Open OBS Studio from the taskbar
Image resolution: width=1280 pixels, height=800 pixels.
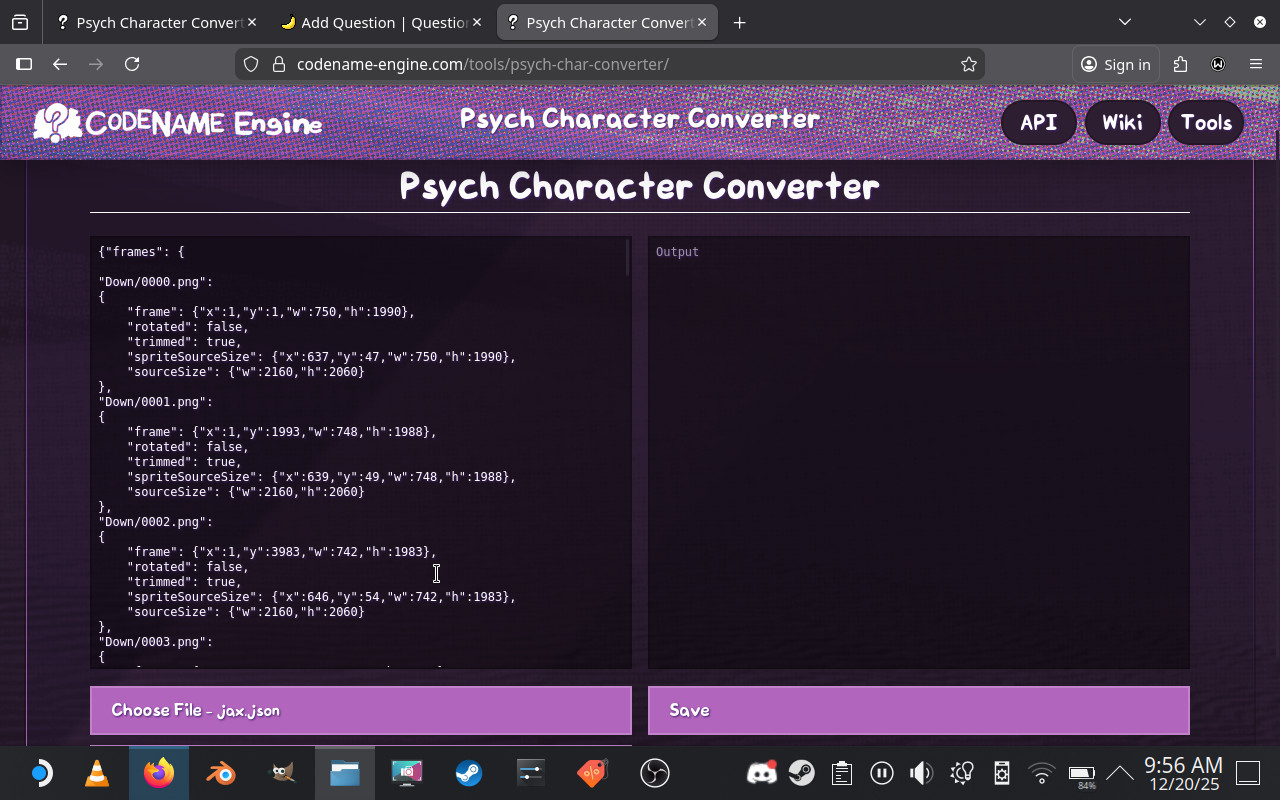coord(654,773)
